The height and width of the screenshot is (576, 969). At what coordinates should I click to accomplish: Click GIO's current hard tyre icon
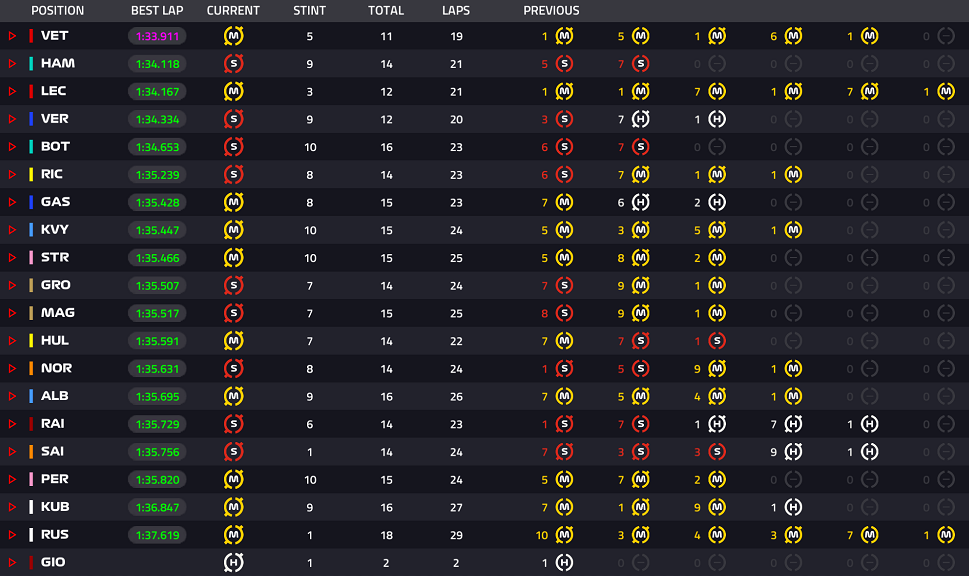coord(234,562)
